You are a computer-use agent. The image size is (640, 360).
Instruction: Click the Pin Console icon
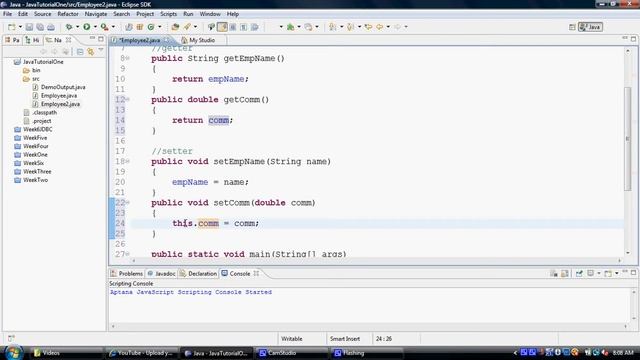tap(579, 273)
